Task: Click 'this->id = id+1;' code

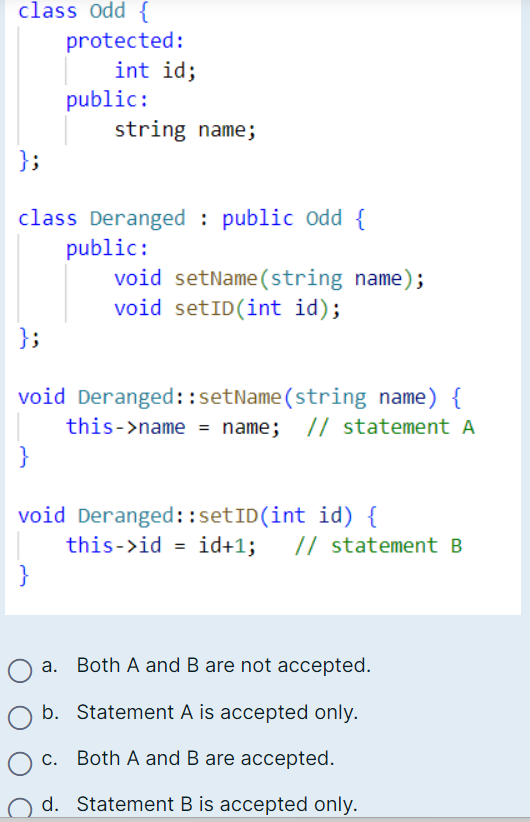Action: [161, 546]
